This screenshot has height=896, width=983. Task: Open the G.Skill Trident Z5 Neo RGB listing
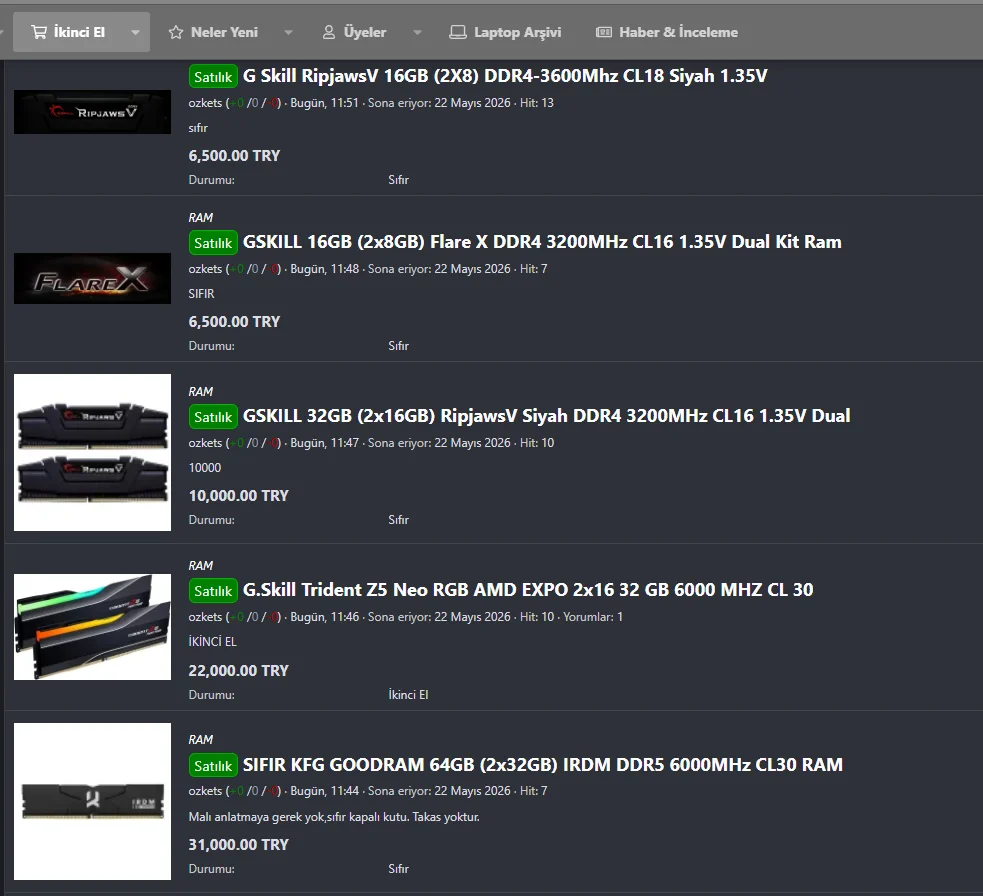(x=528, y=590)
